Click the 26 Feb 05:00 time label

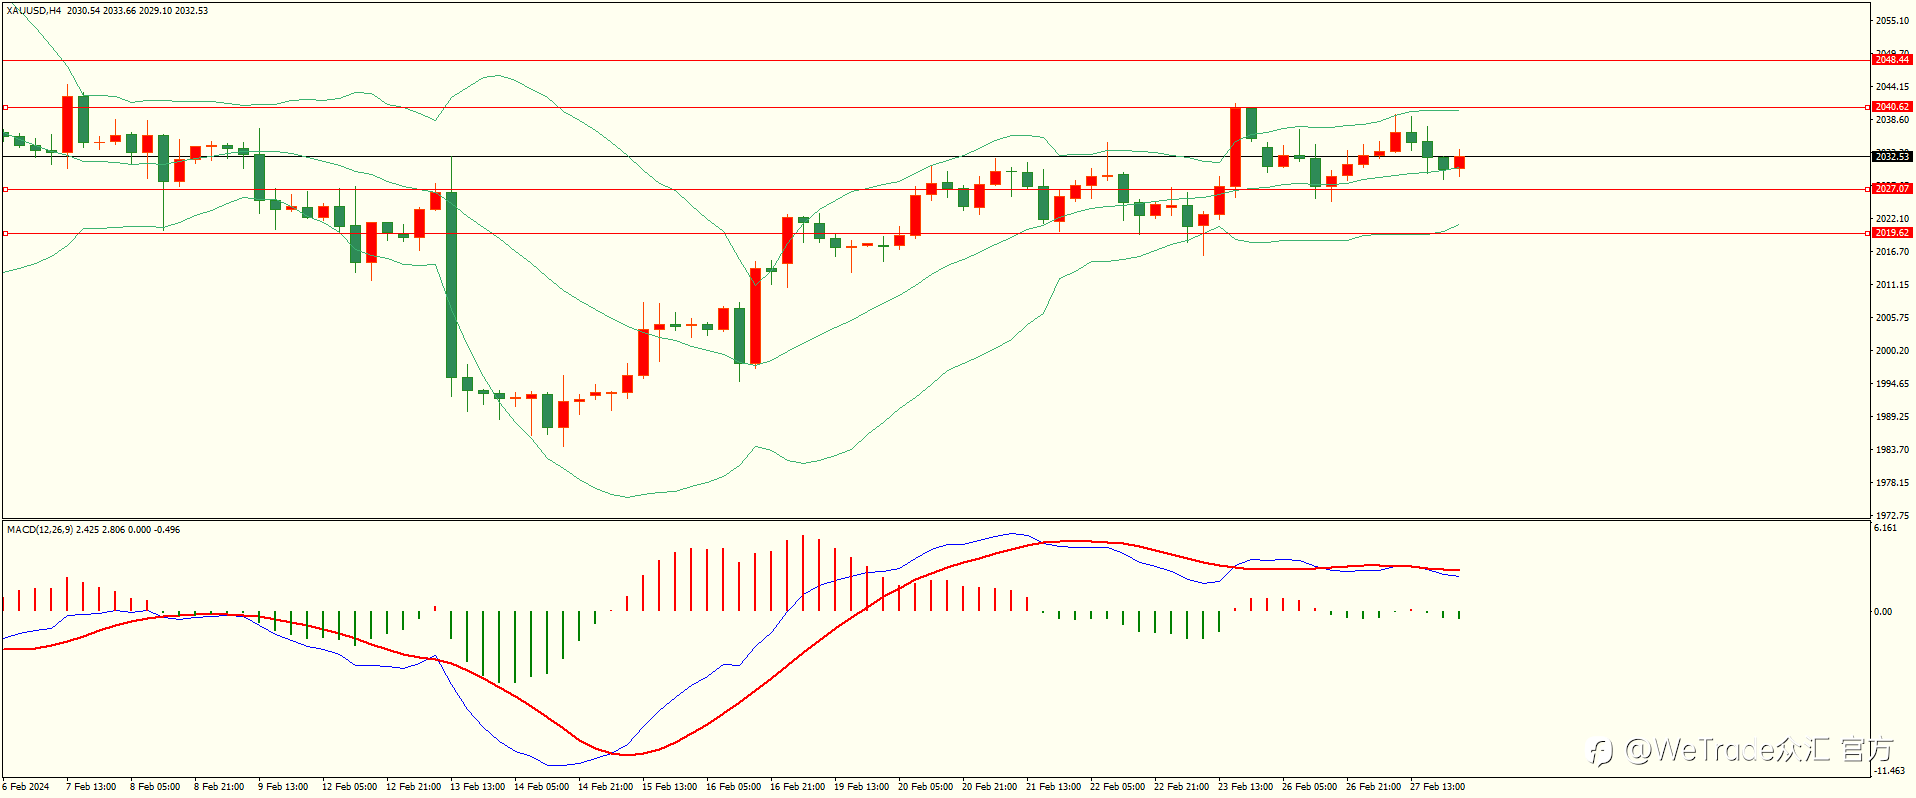pos(1309,787)
